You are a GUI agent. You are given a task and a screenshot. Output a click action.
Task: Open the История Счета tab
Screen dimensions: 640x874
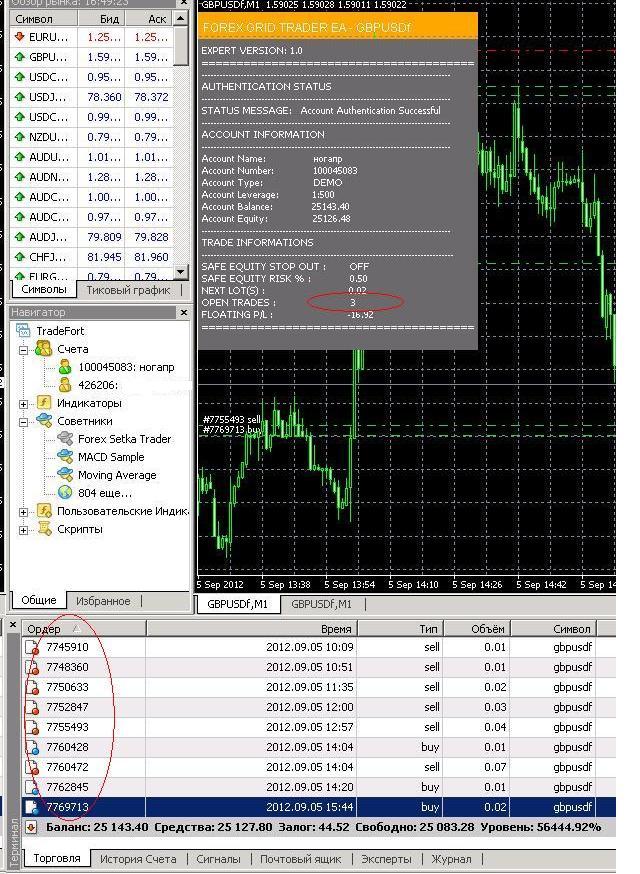138,860
